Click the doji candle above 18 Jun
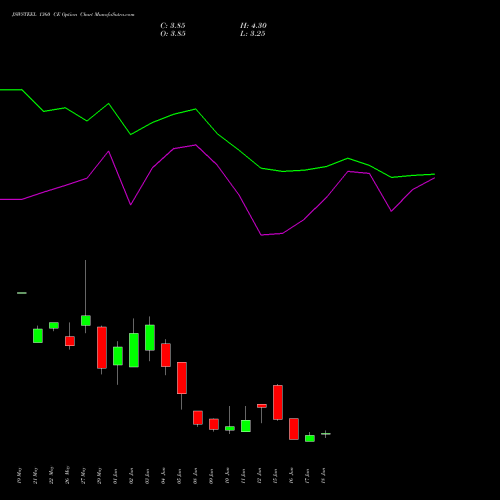Image resolution: width=500 pixels, height=500 pixels. point(326,434)
